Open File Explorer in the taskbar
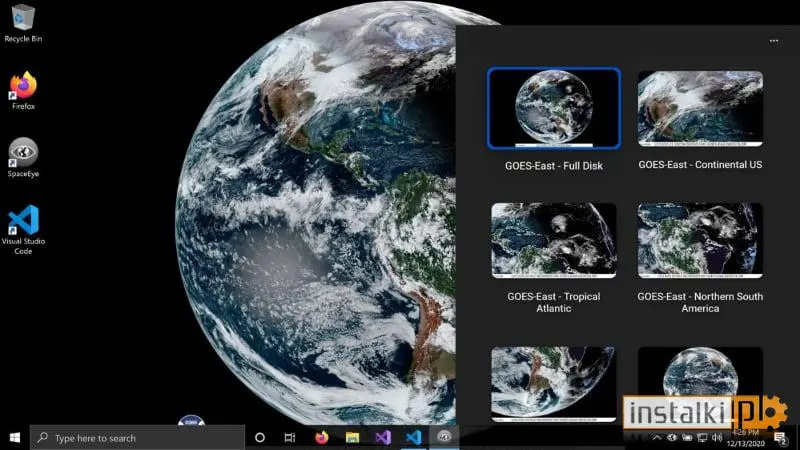This screenshot has height=450, width=800. click(353, 437)
